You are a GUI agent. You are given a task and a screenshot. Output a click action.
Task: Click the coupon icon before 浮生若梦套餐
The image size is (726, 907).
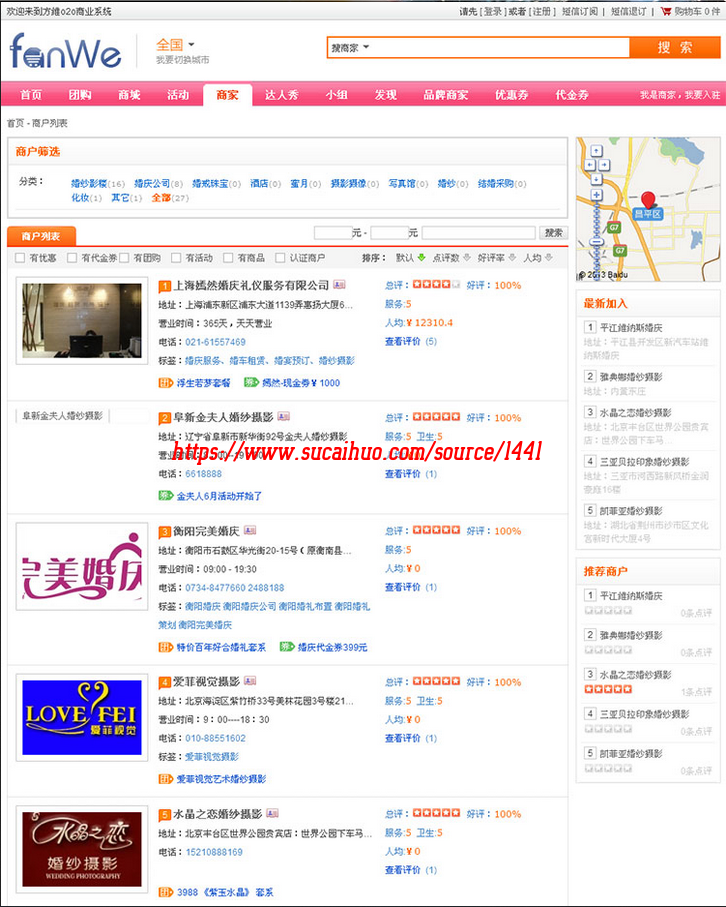166,382
